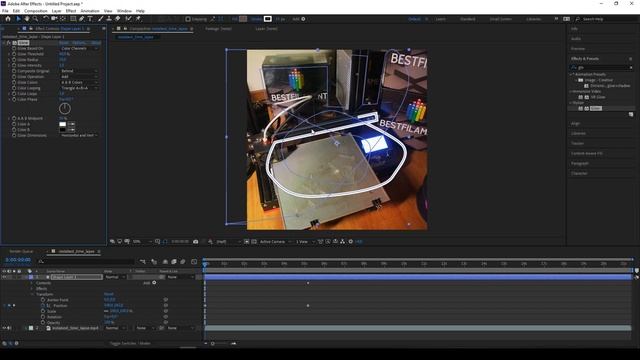
Task: Select the Selection (arrow) tool
Action: pyautogui.click(x=18, y=19)
